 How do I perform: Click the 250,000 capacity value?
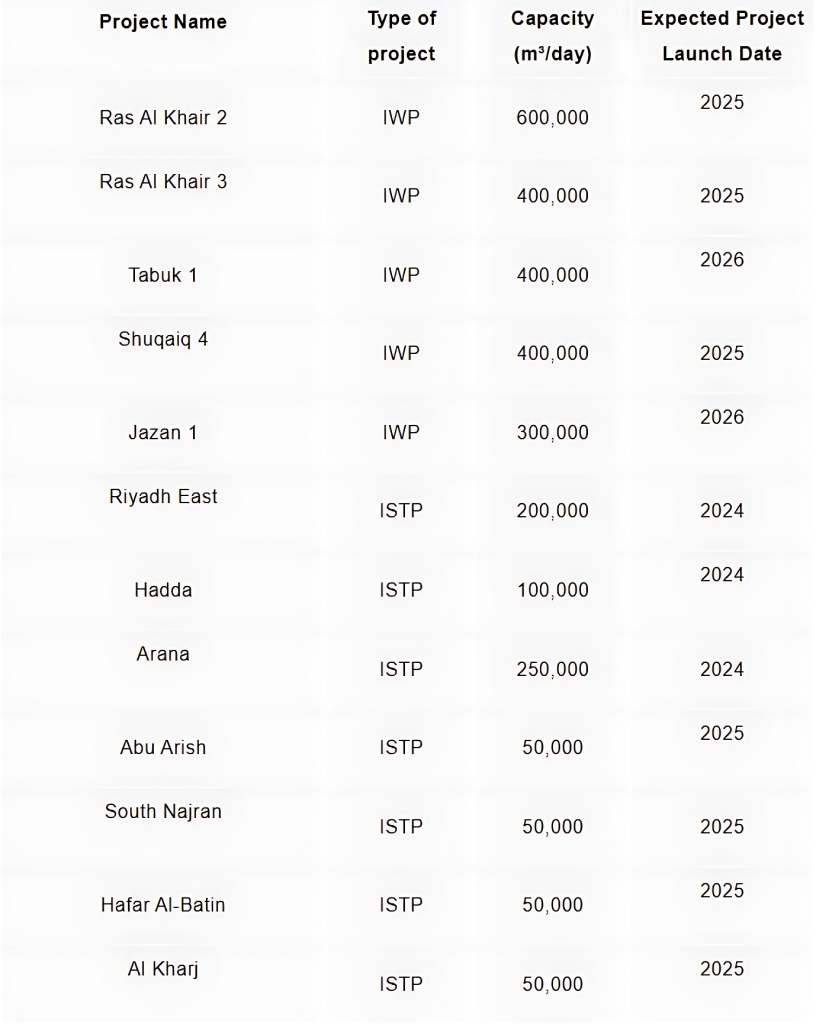552,669
